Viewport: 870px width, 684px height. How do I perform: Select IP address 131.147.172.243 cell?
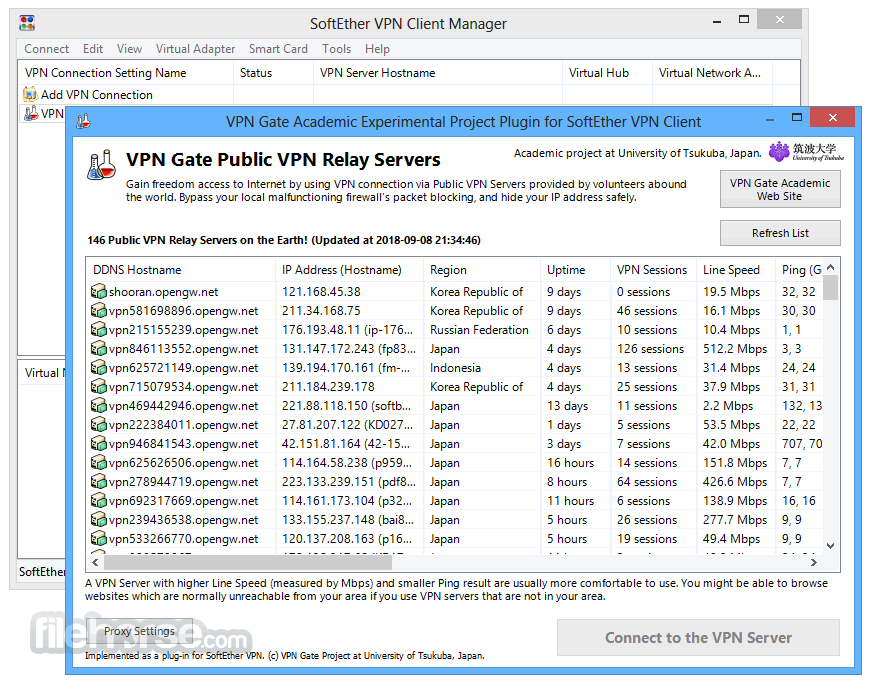click(348, 349)
